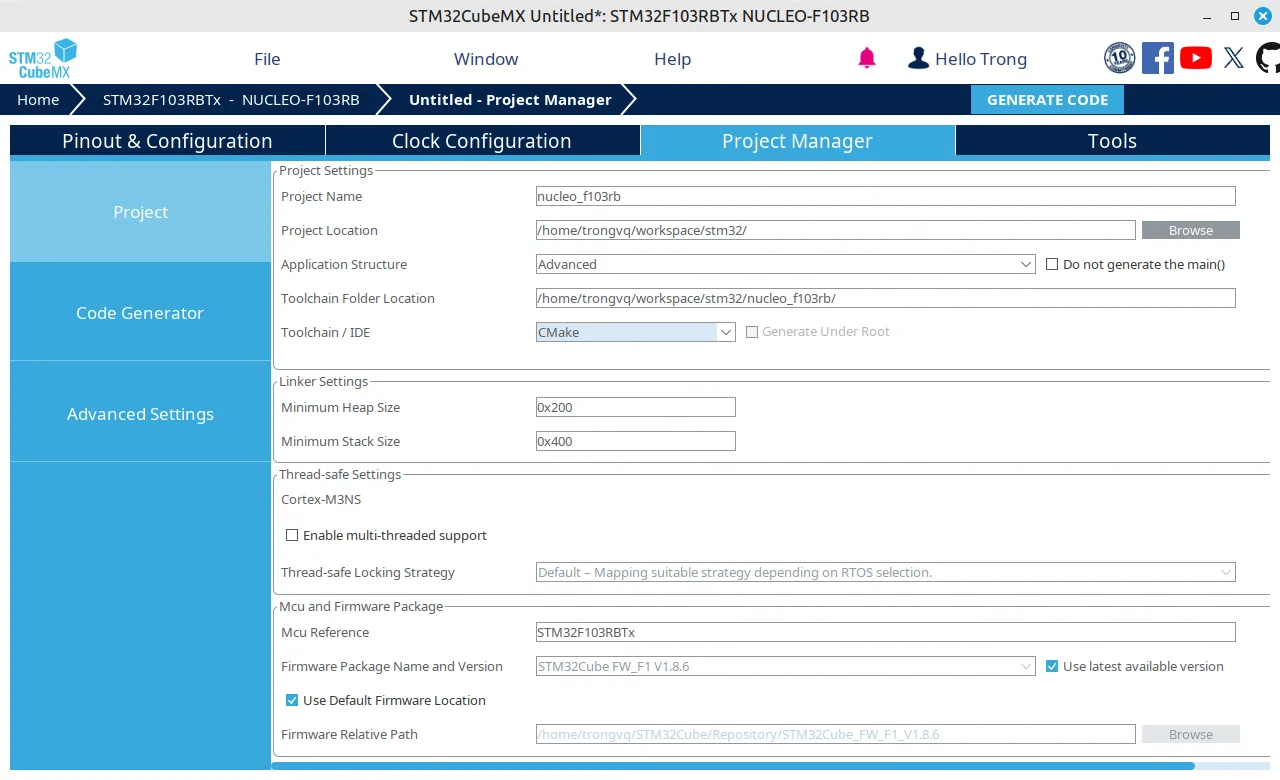
Task: Click the Cortex-M3NS label
Action: click(321, 499)
